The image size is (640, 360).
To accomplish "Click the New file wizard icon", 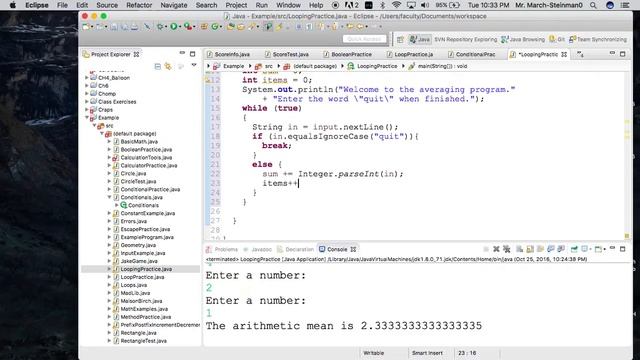I will point(85,27).
